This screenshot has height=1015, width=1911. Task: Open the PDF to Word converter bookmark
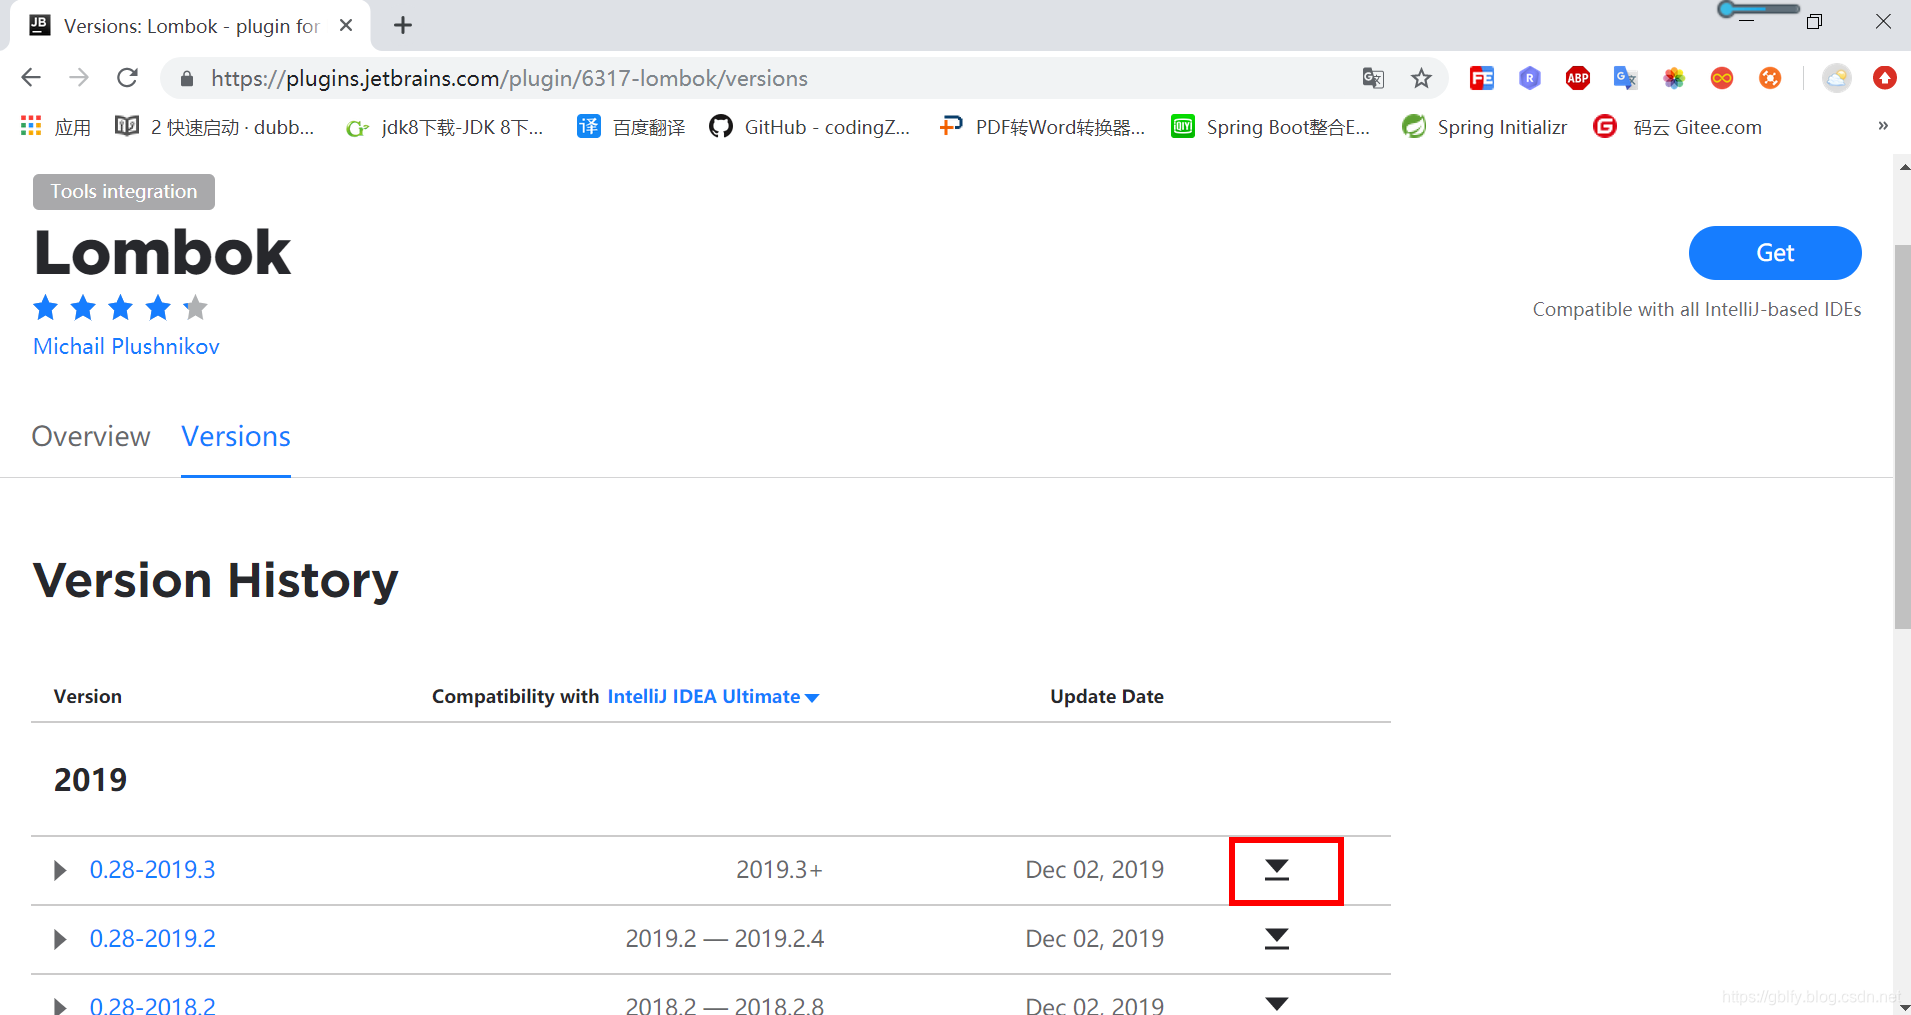tap(1042, 127)
